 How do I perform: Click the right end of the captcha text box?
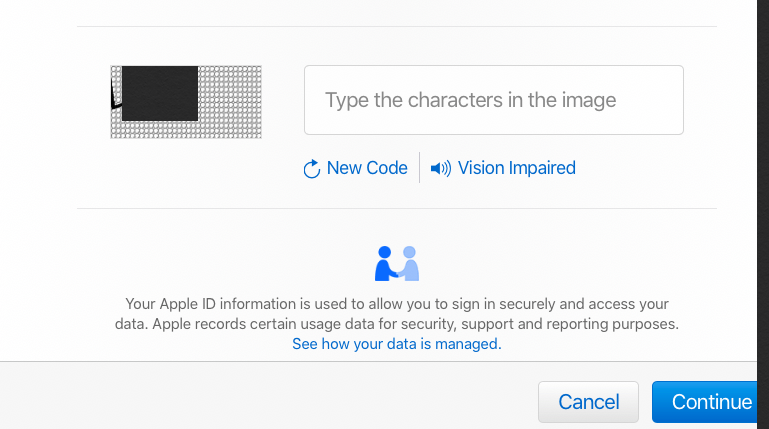pyautogui.click(x=665, y=100)
